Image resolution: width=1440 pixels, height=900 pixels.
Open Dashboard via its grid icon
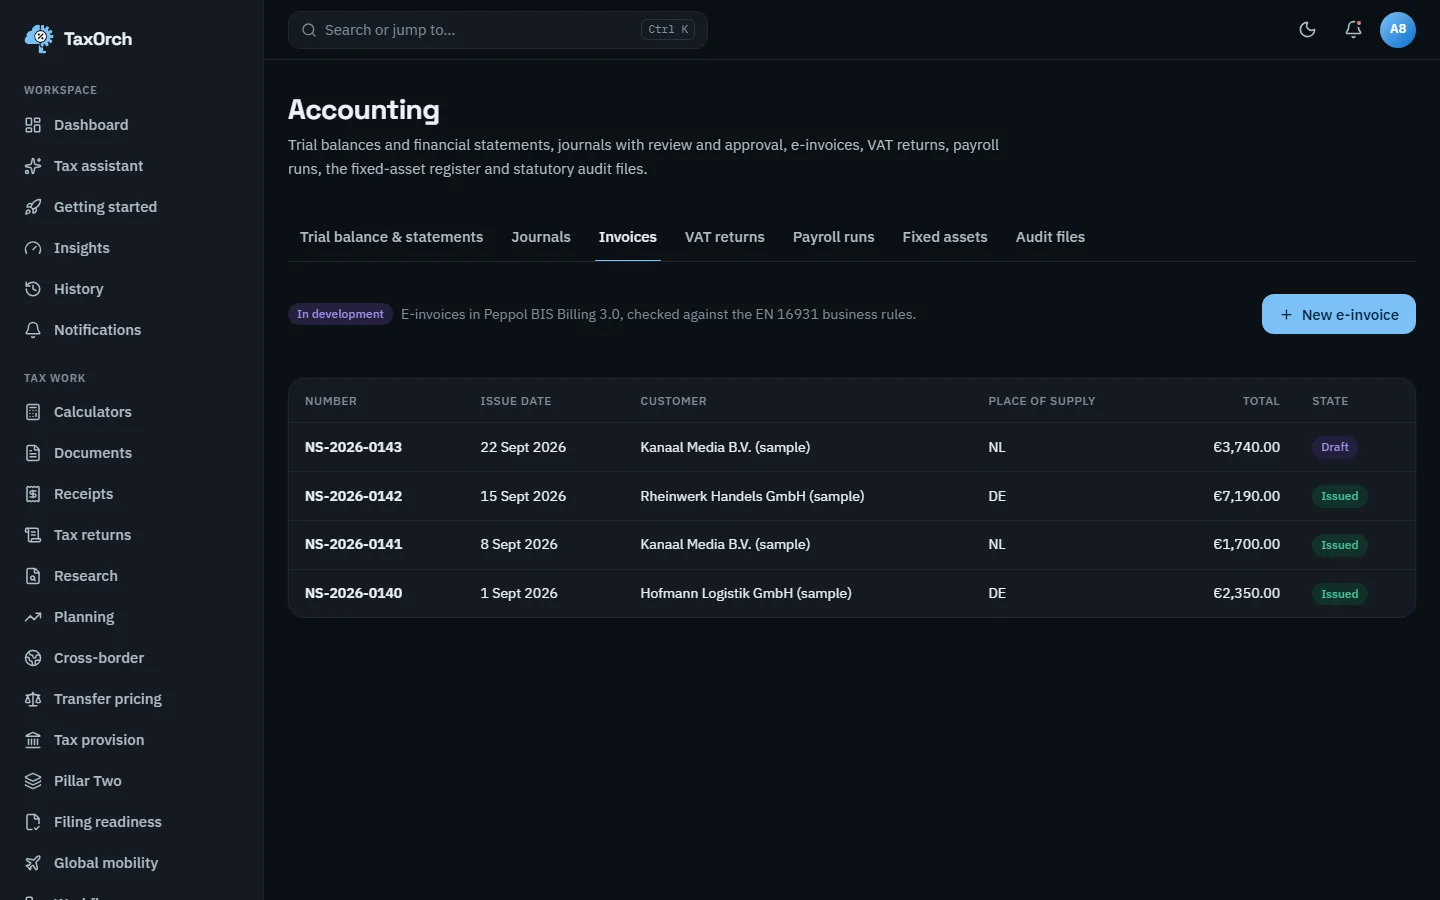coord(33,125)
